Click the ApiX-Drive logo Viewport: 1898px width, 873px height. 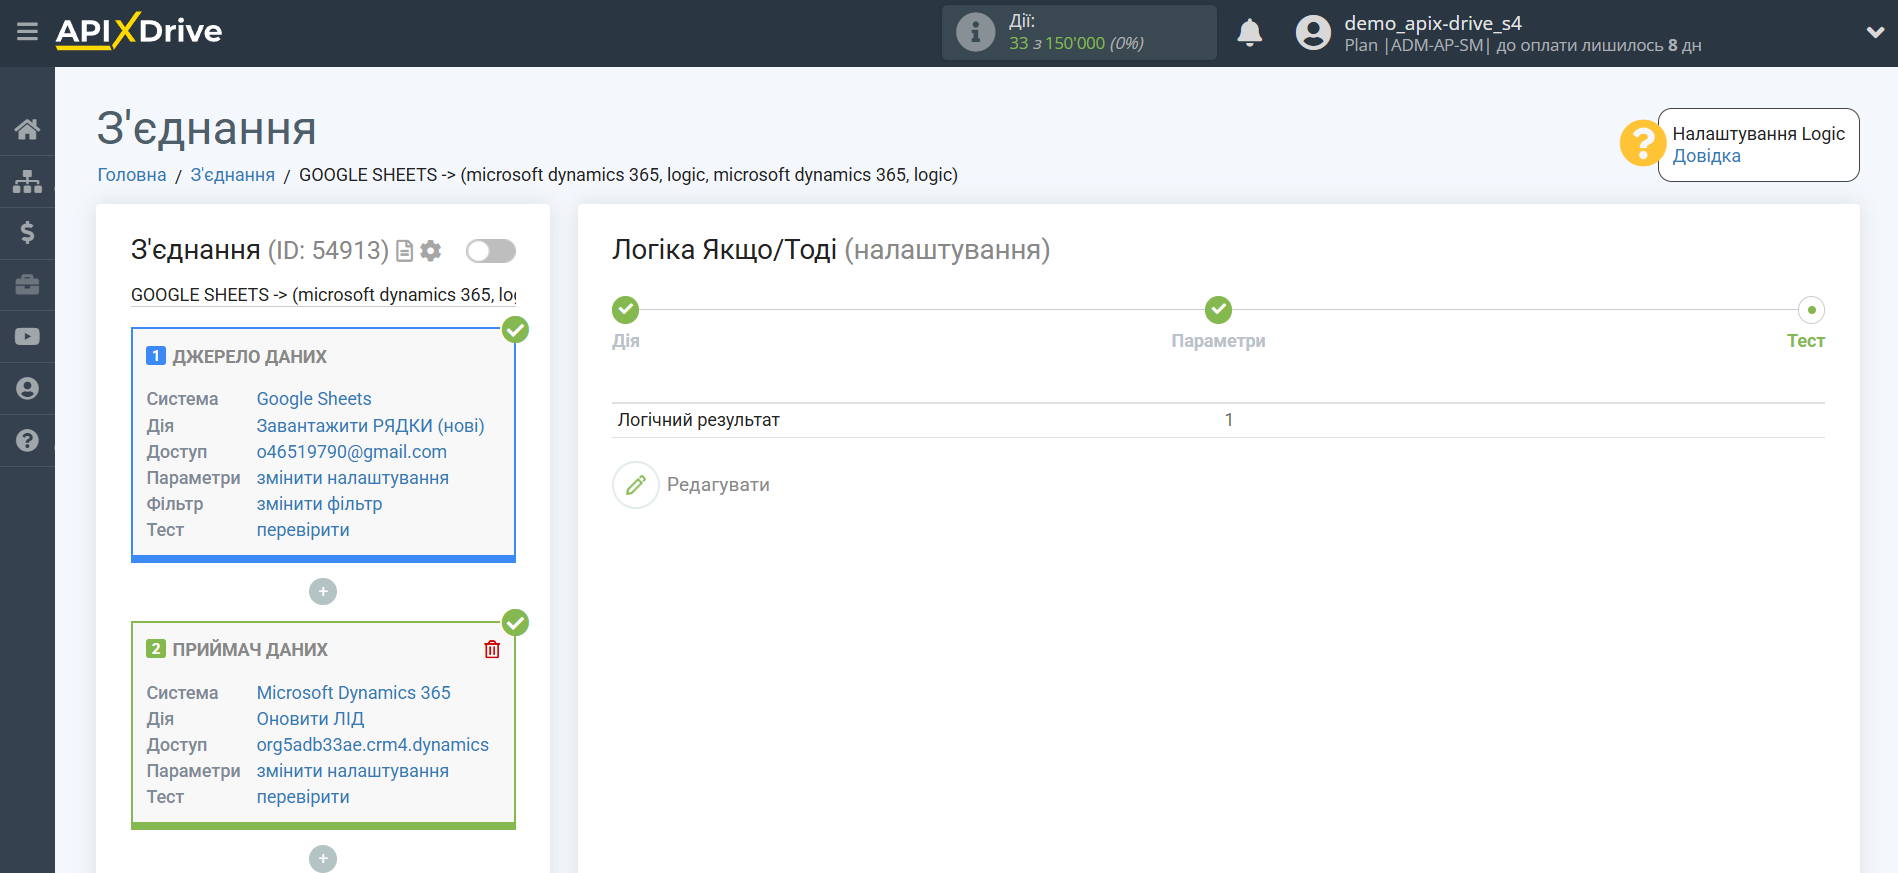click(139, 31)
